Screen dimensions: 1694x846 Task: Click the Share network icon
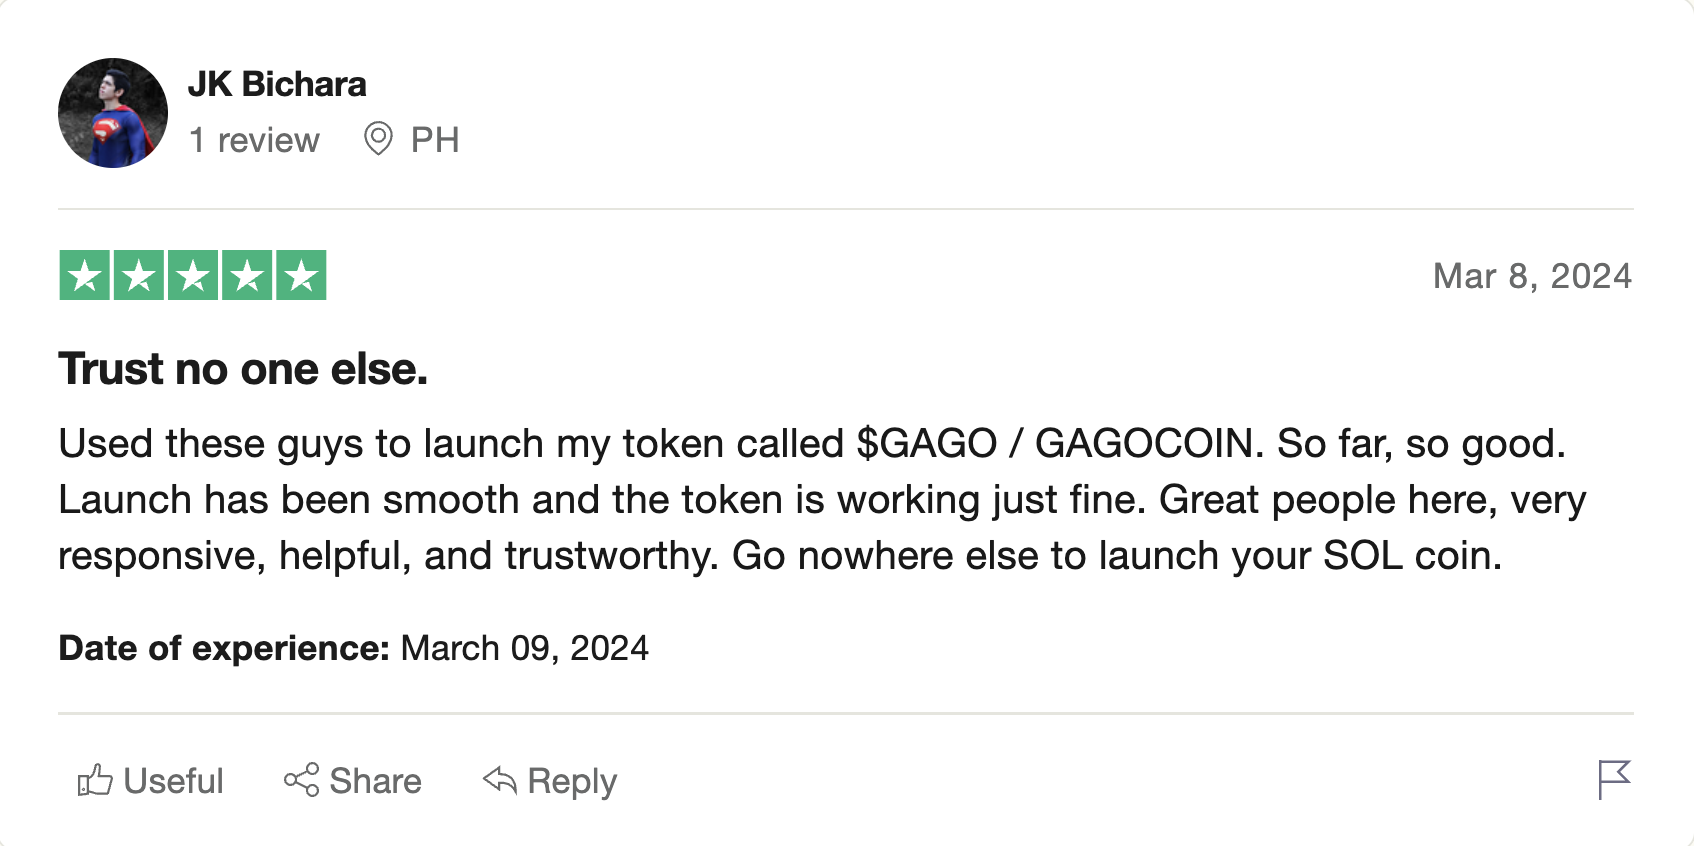301,780
